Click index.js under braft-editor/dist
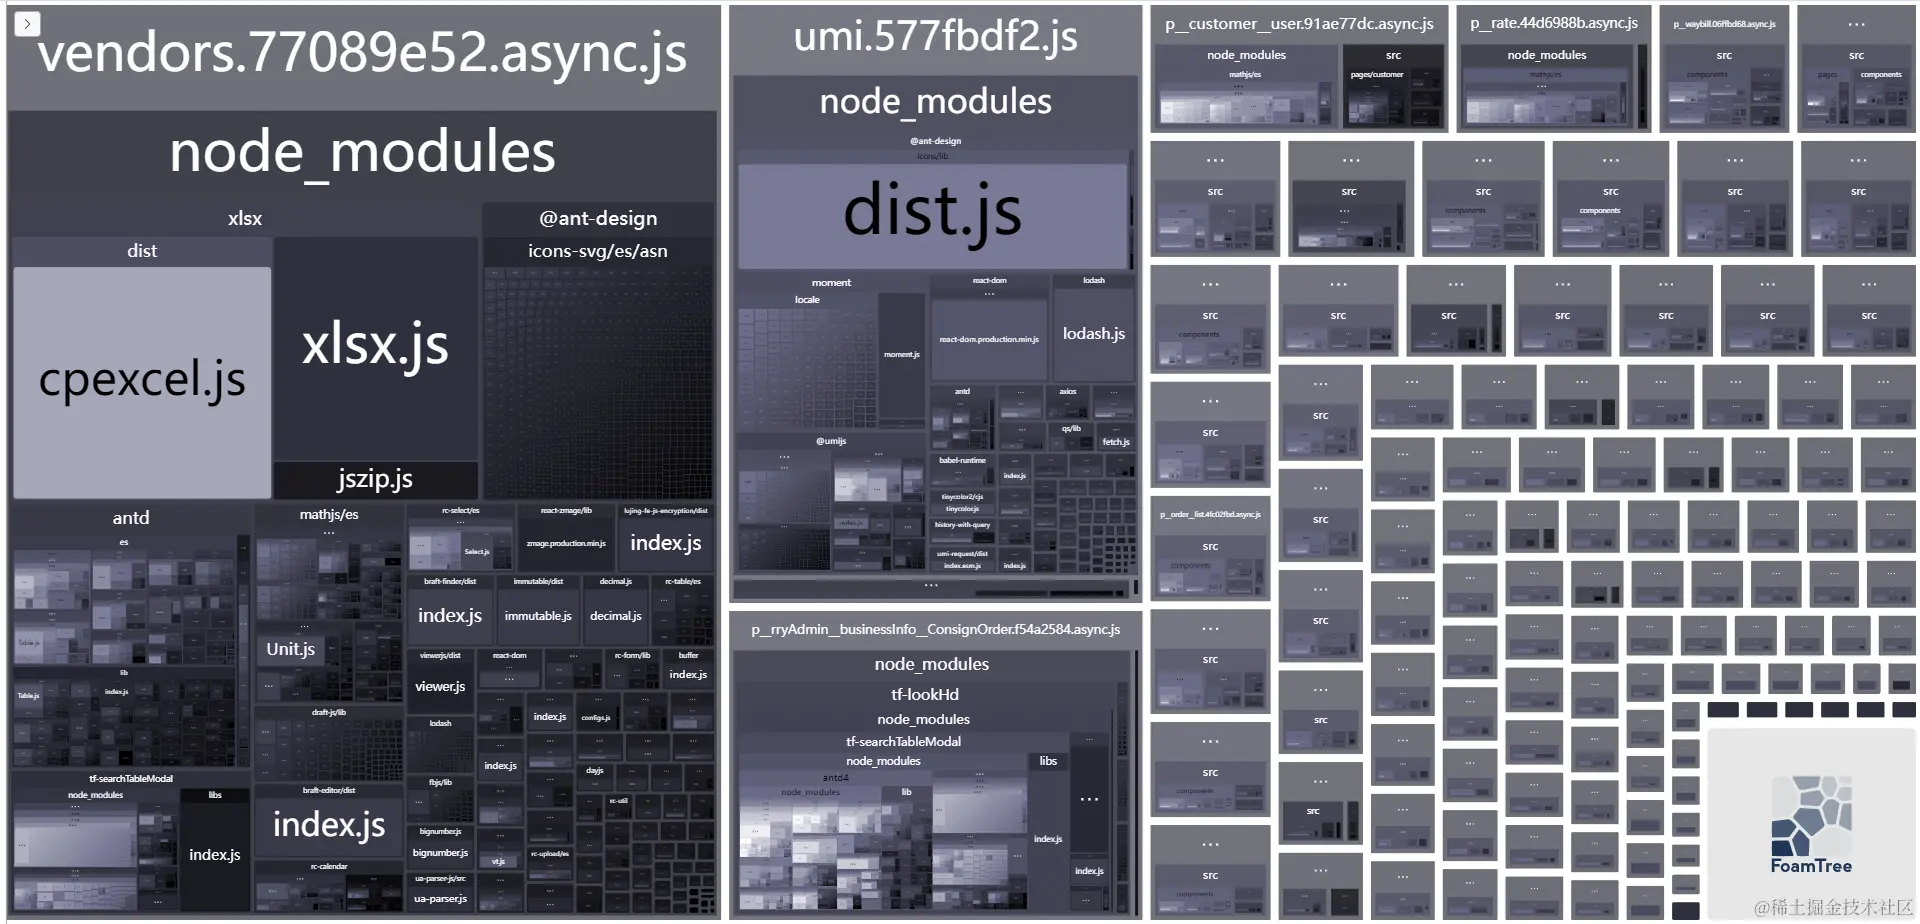This screenshot has width=1920, height=924. coord(329,825)
